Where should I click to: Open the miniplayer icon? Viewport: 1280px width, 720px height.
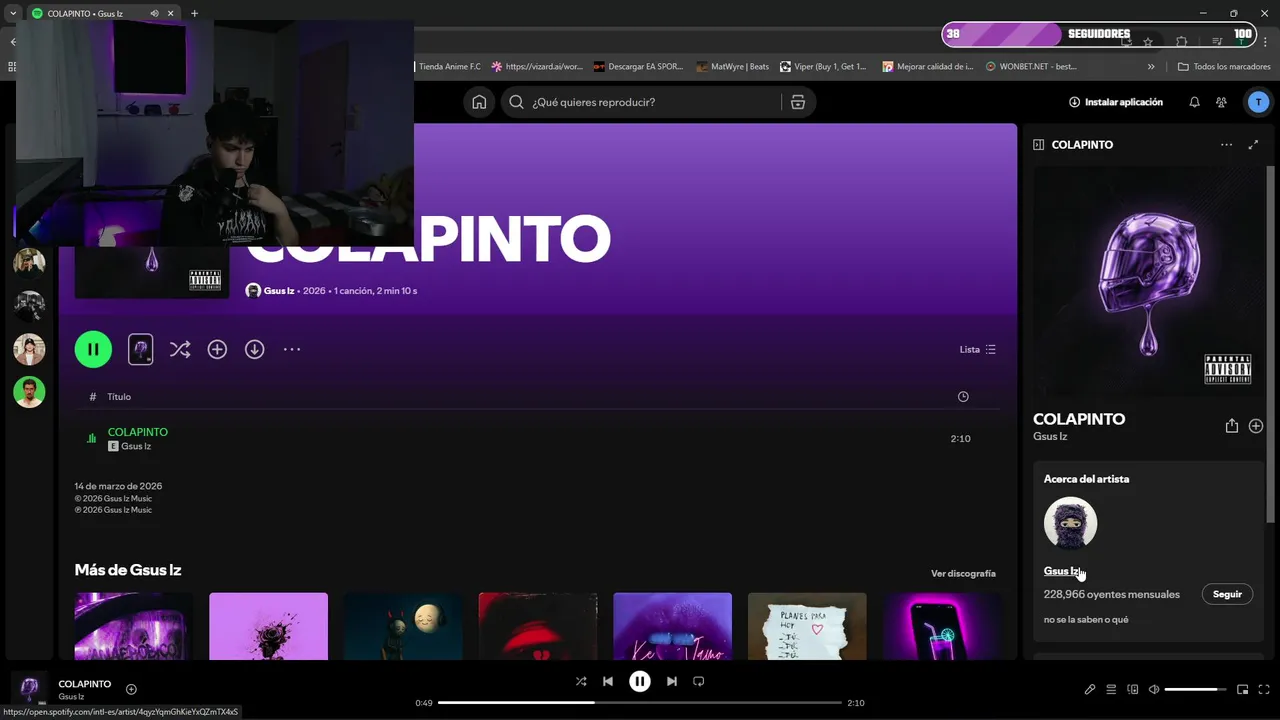point(1242,689)
